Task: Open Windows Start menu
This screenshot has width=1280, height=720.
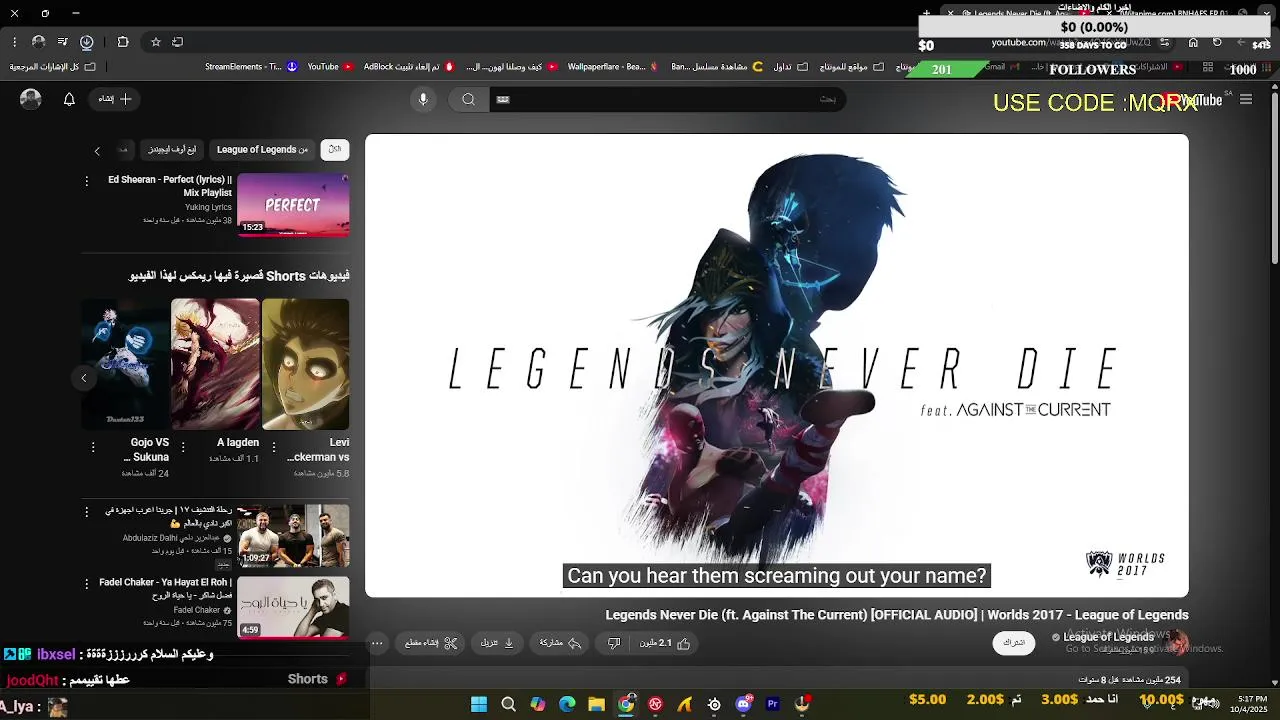Action: (x=479, y=704)
